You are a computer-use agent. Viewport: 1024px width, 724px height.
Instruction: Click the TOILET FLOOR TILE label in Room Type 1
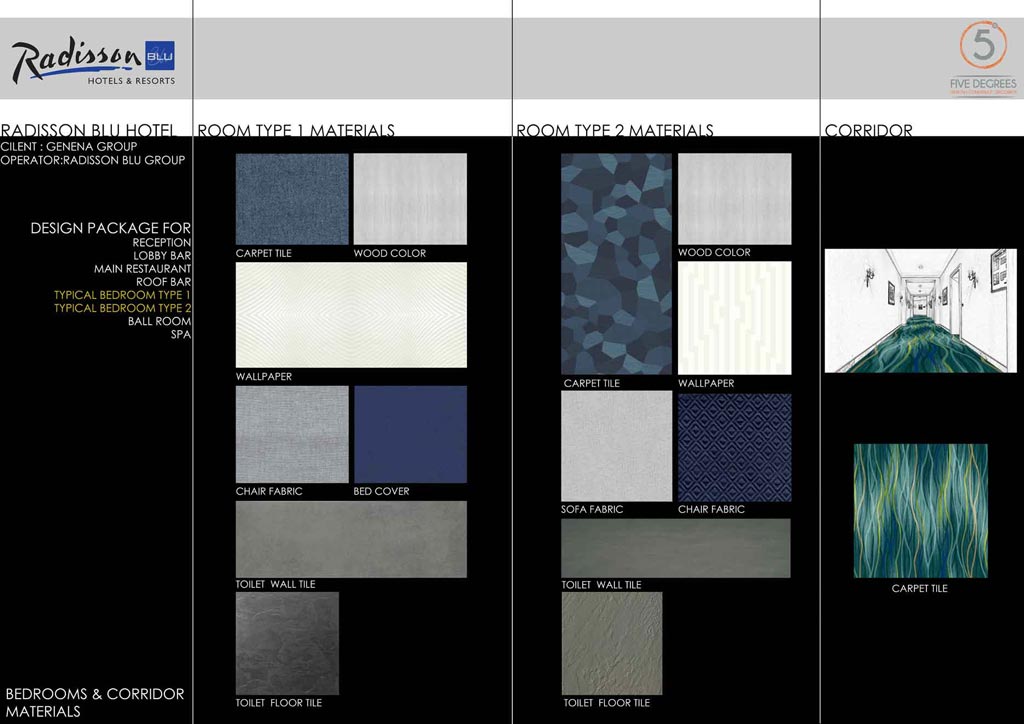pyautogui.click(x=279, y=703)
